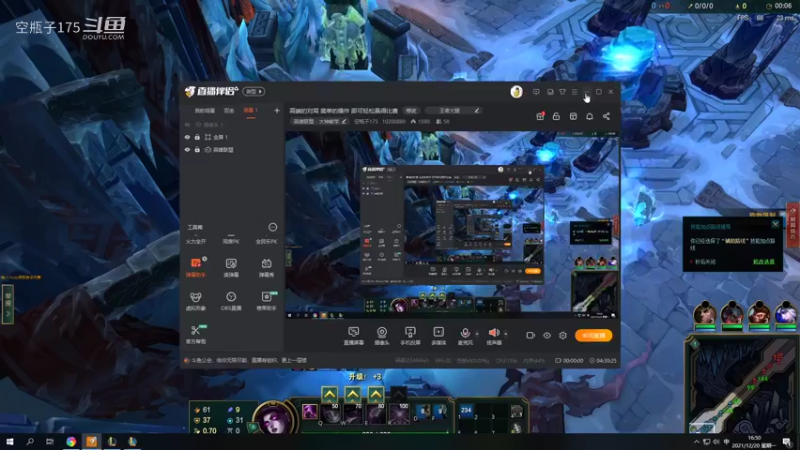Toggle visibility of the 英雄联盟 source
This screenshot has height=450, width=800.
(187, 150)
